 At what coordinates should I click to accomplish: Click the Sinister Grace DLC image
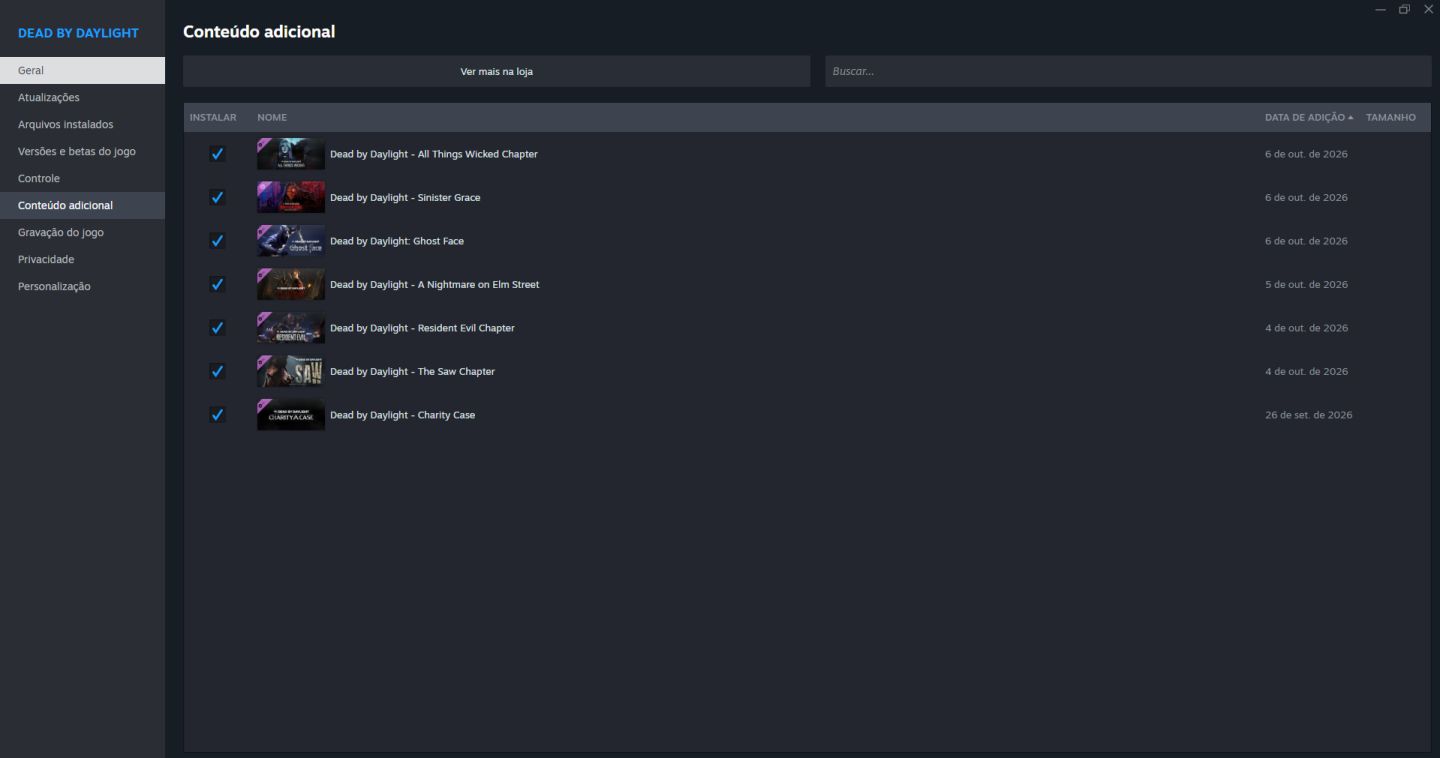click(291, 197)
